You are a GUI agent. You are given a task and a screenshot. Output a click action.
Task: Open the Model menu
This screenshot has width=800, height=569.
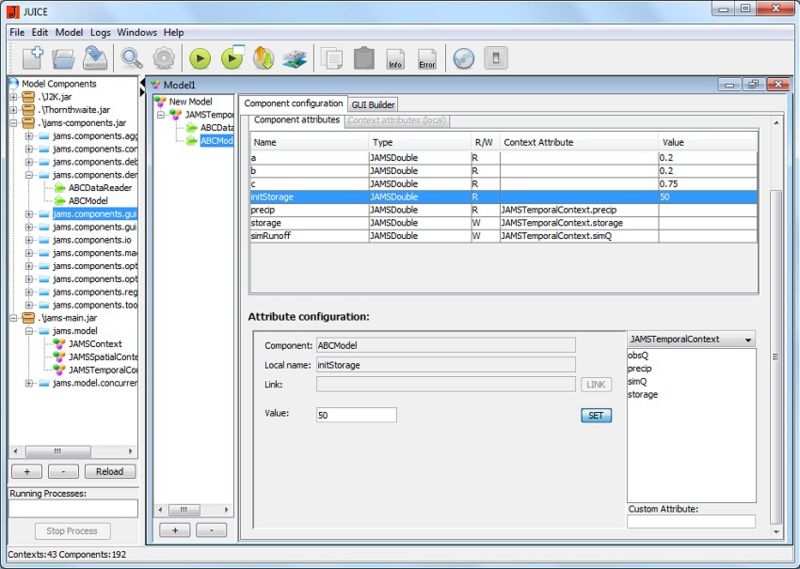click(69, 33)
